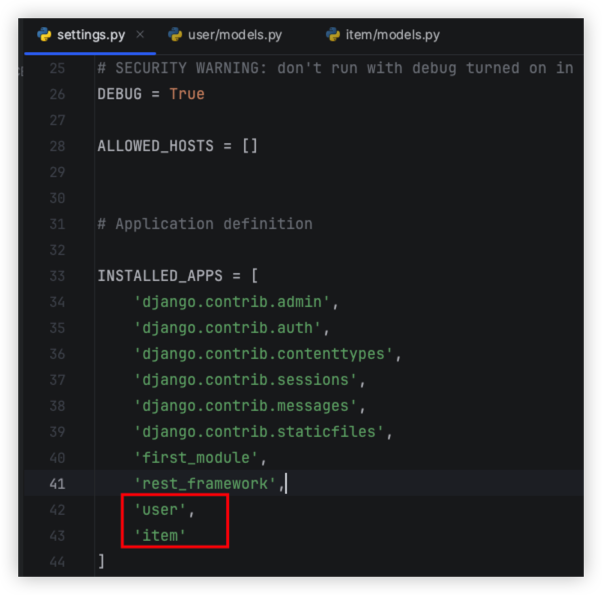Close the settings.py tab
Screen dimensions: 602x595
pos(139,35)
